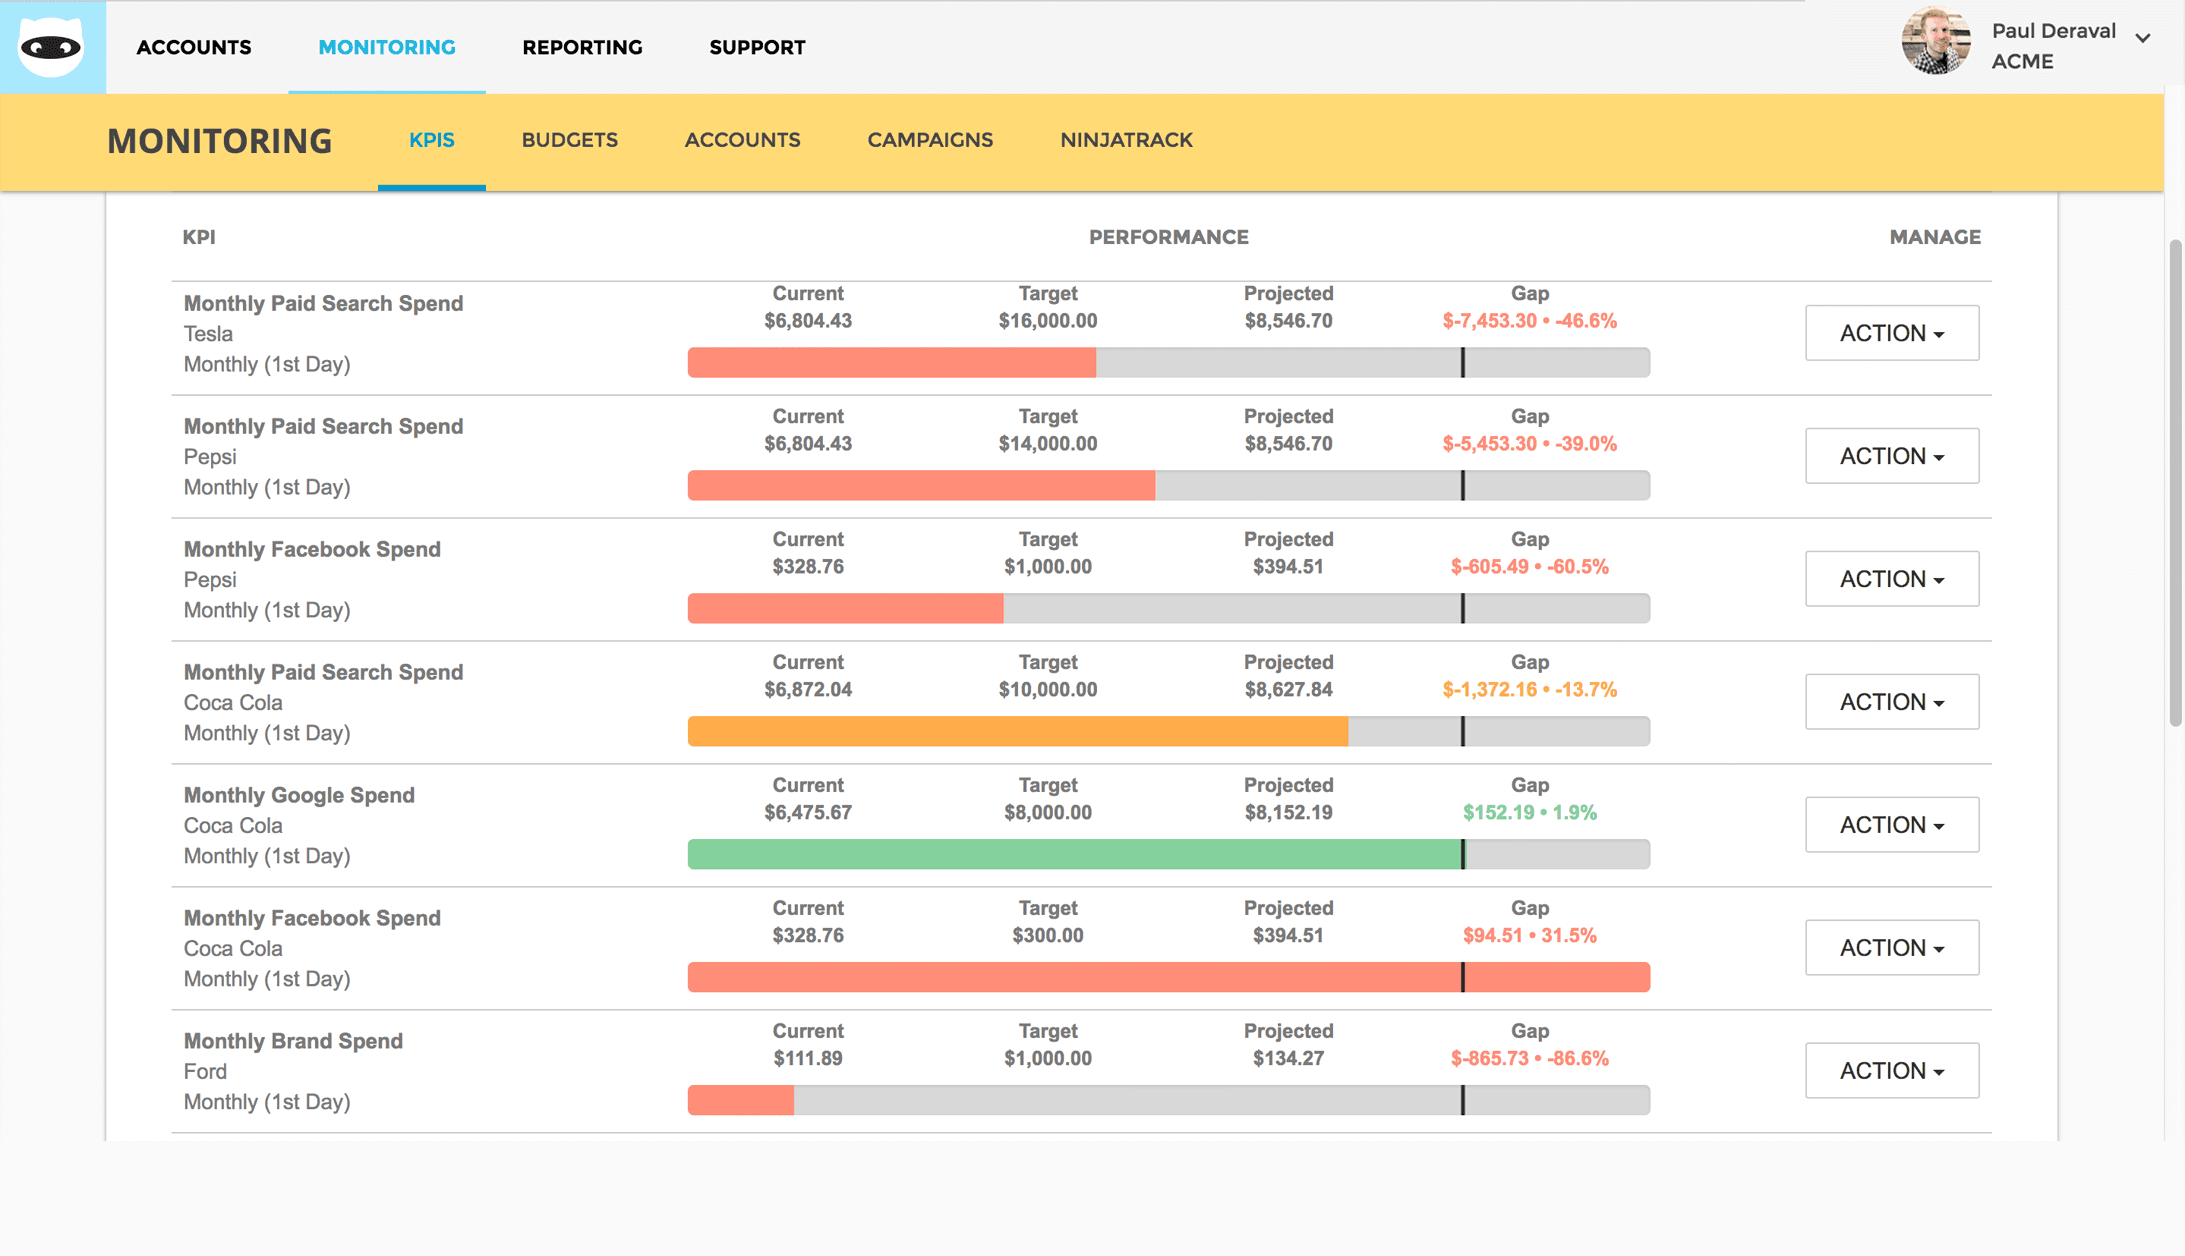Click the MONITORING page heading
The image size is (2185, 1256).
coord(219,141)
